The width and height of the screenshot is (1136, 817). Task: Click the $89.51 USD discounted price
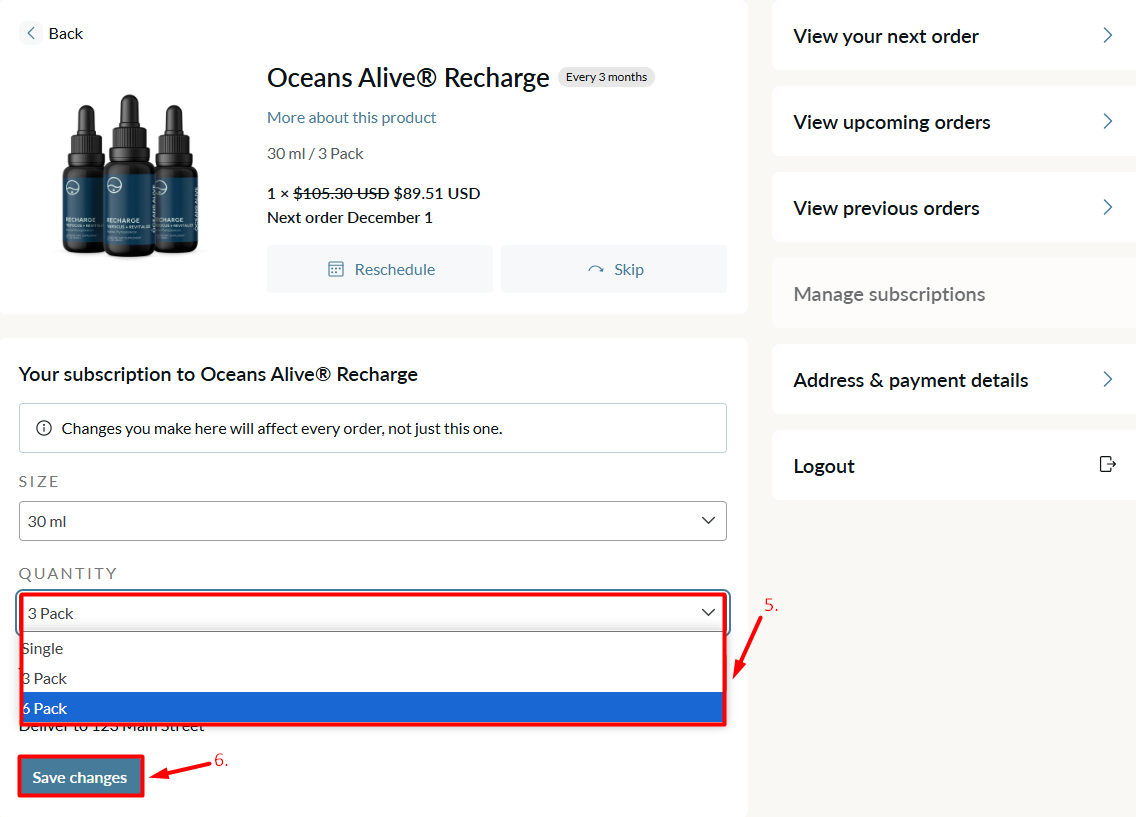point(437,193)
